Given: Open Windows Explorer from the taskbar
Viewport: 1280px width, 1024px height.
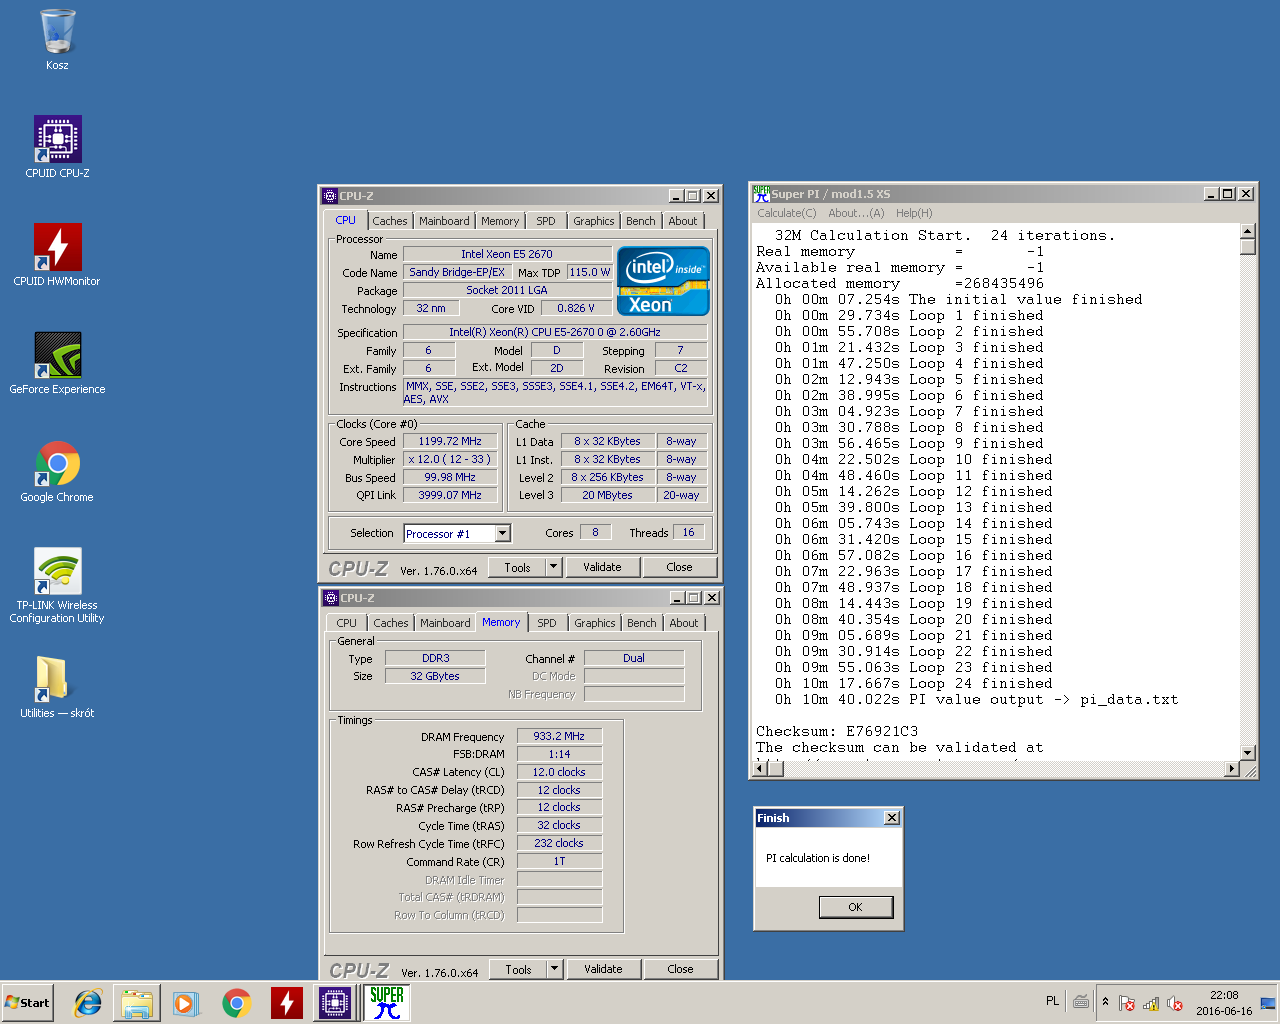Looking at the screenshot, I should click(x=137, y=1003).
